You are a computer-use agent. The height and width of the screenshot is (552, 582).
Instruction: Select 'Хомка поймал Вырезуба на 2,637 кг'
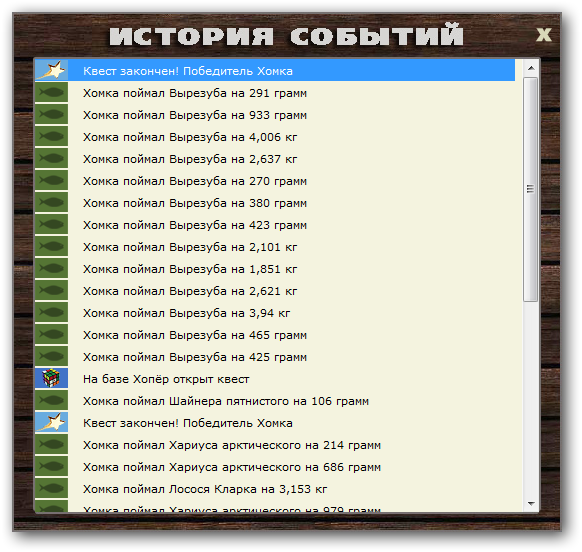pos(275,158)
